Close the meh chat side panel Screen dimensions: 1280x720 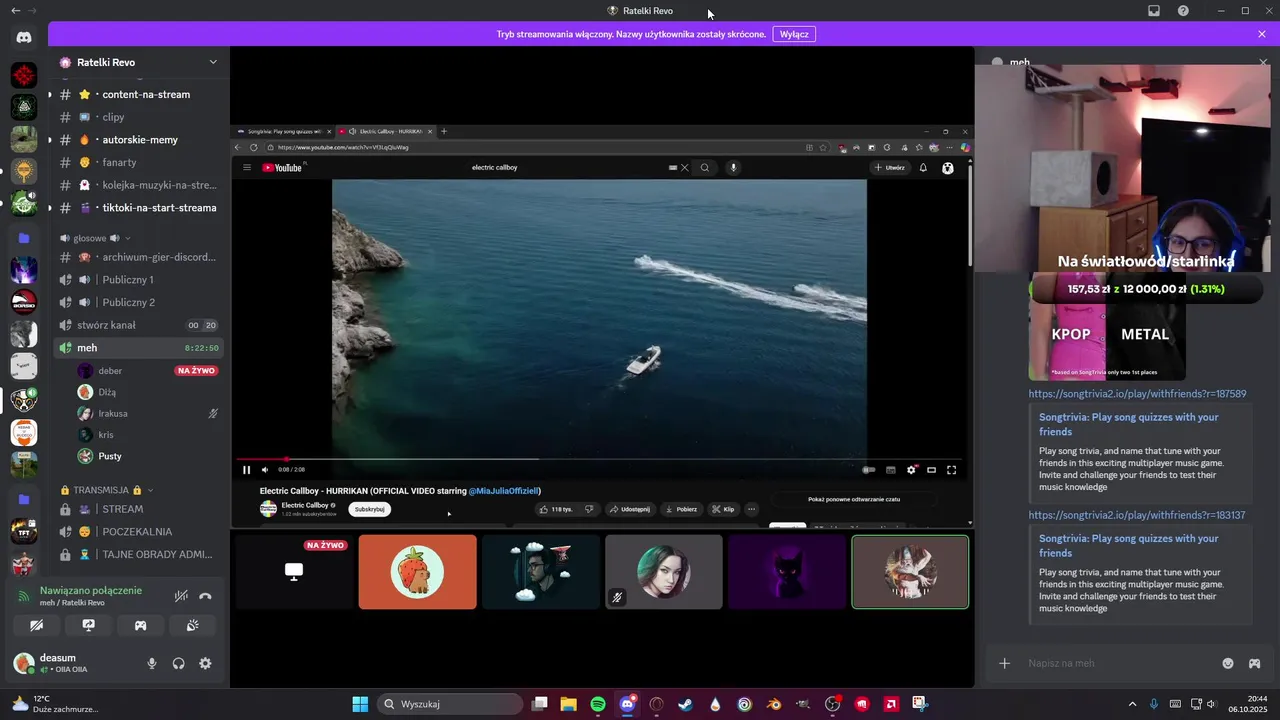click(1263, 62)
